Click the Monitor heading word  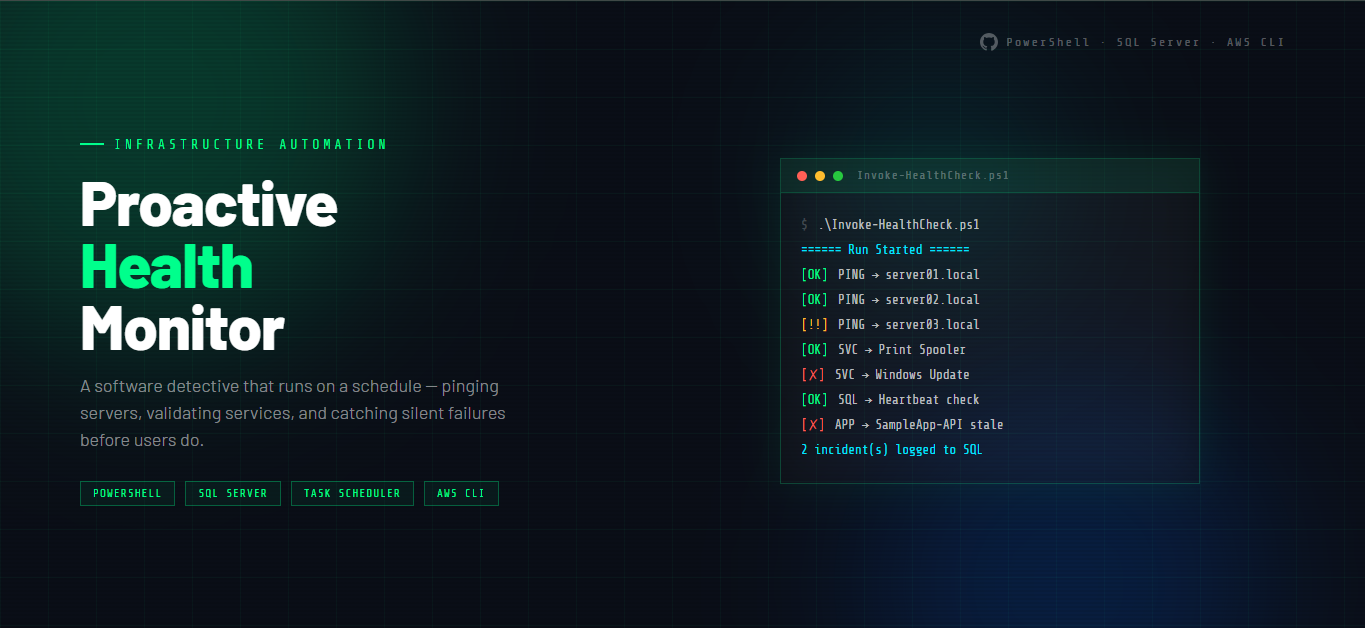182,328
